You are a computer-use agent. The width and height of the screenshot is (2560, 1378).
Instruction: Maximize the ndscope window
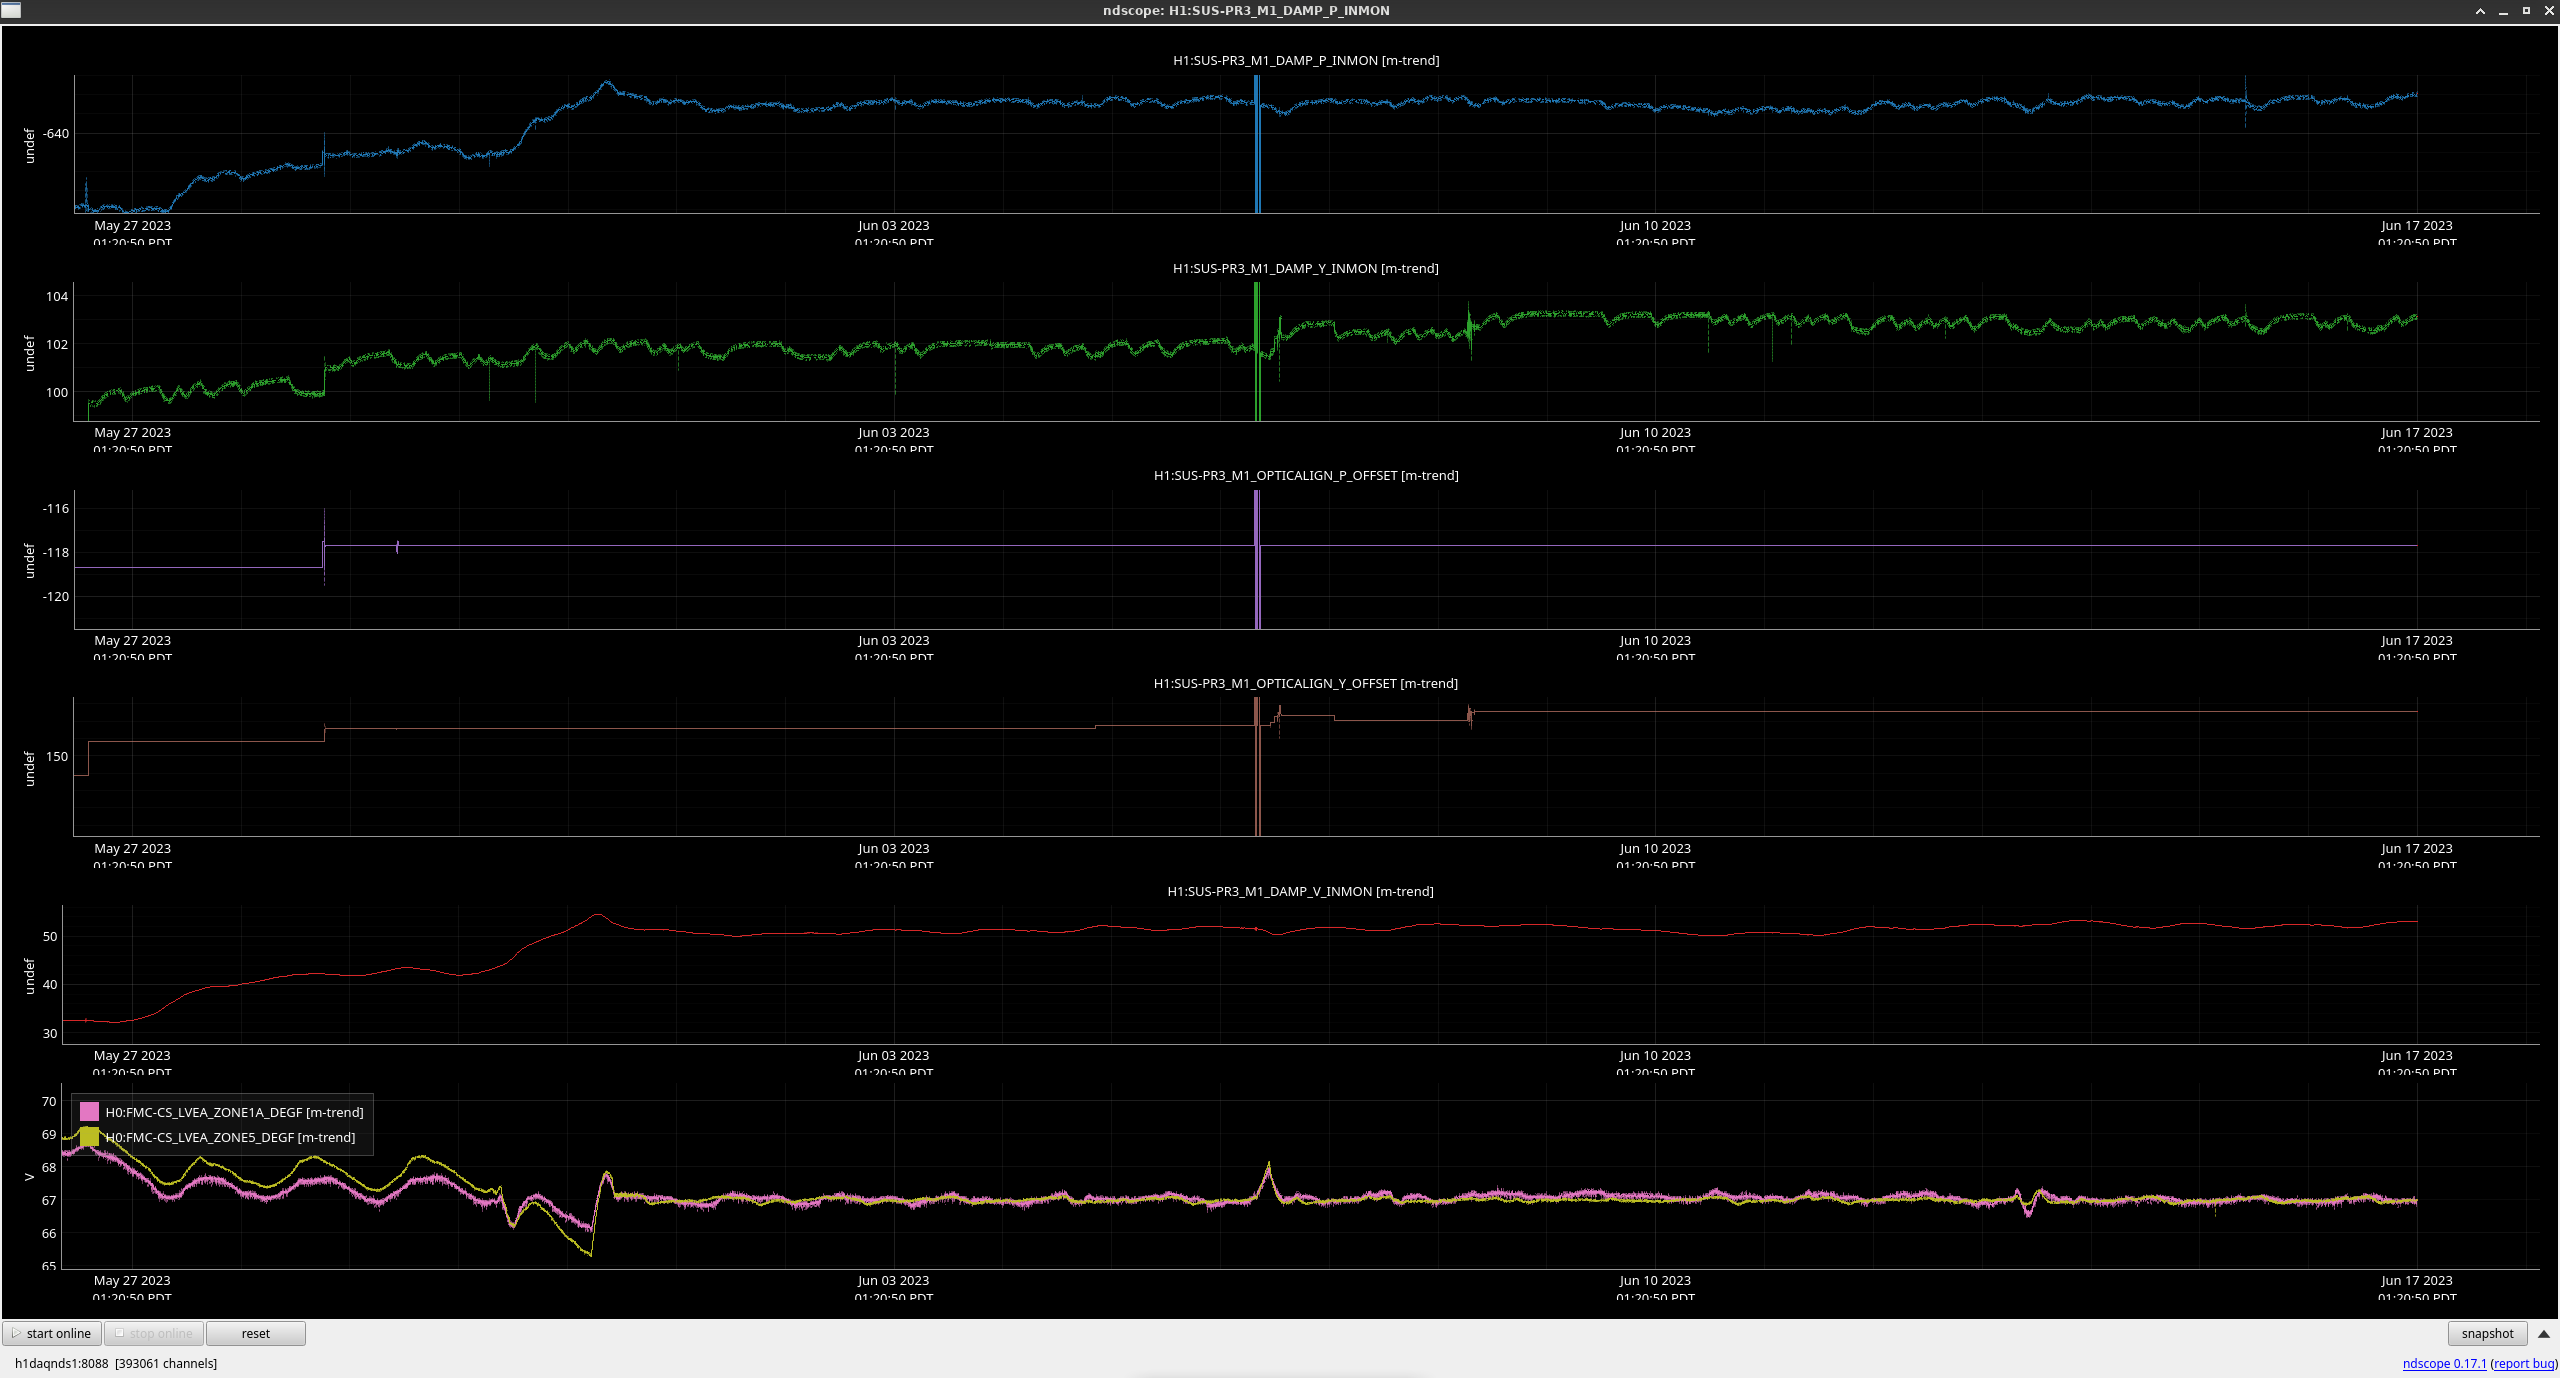click(x=2526, y=11)
